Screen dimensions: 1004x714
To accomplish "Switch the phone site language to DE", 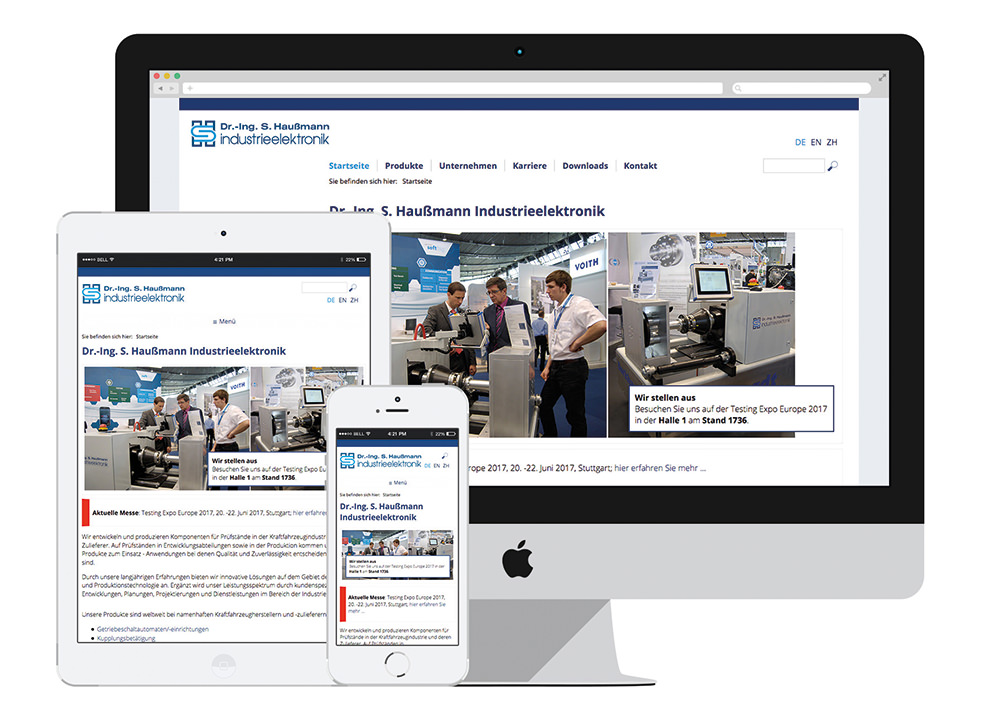I will (x=427, y=466).
